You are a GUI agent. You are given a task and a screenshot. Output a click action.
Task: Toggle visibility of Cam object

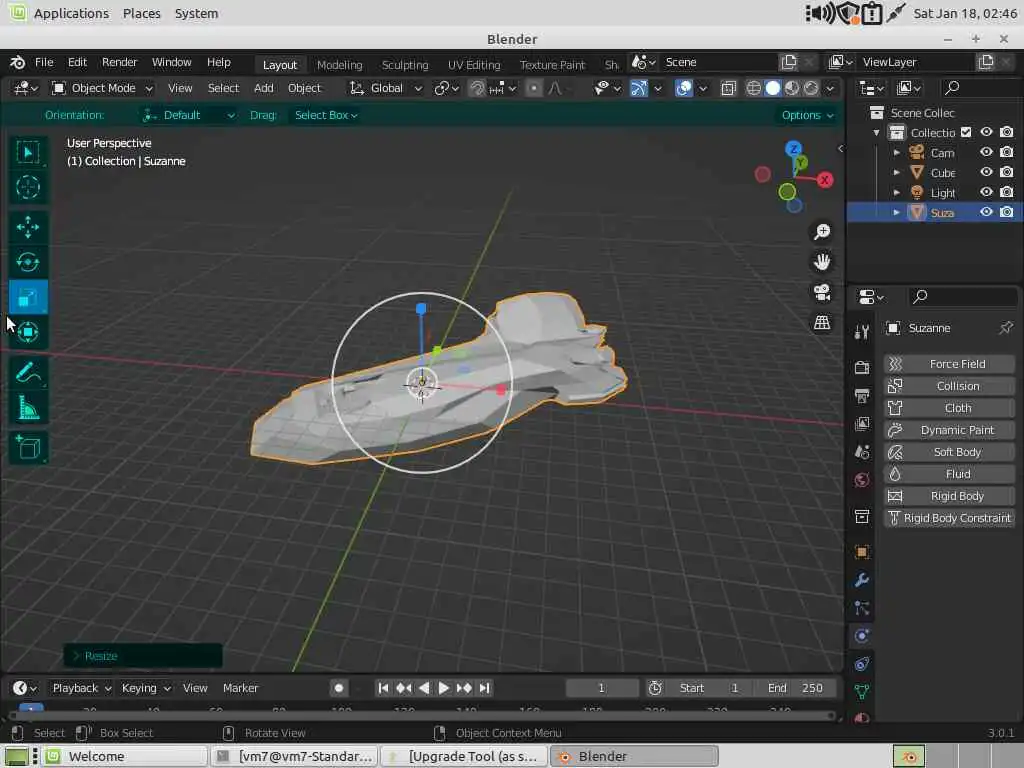pos(986,152)
